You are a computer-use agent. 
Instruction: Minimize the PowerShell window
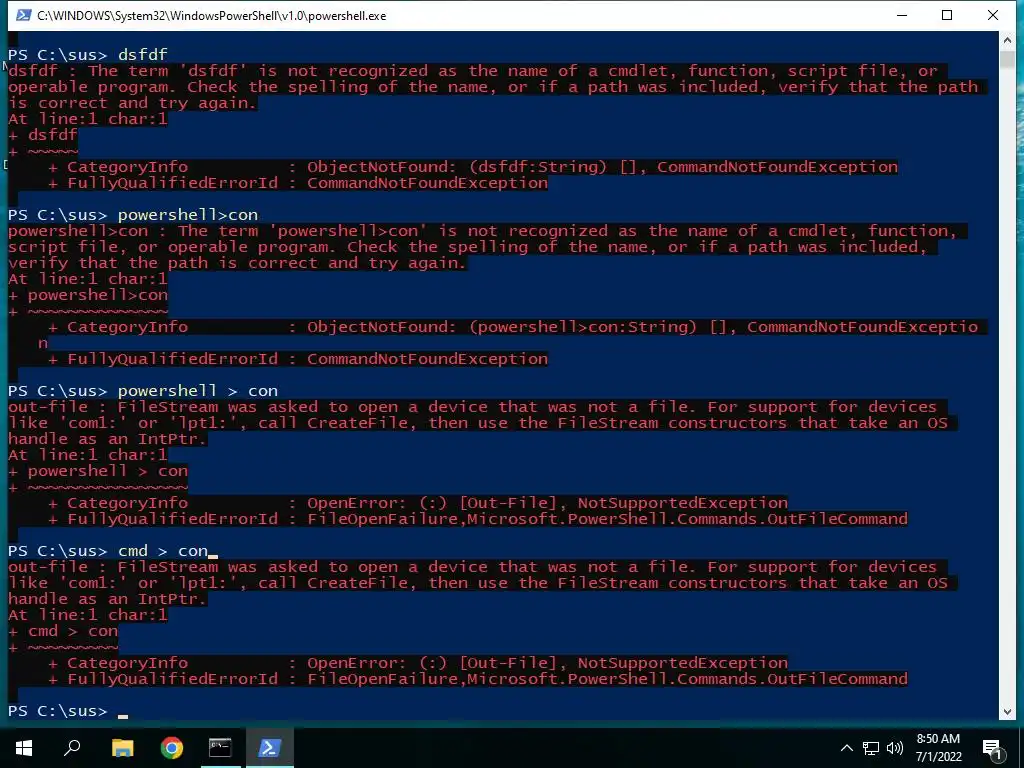[902, 15]
